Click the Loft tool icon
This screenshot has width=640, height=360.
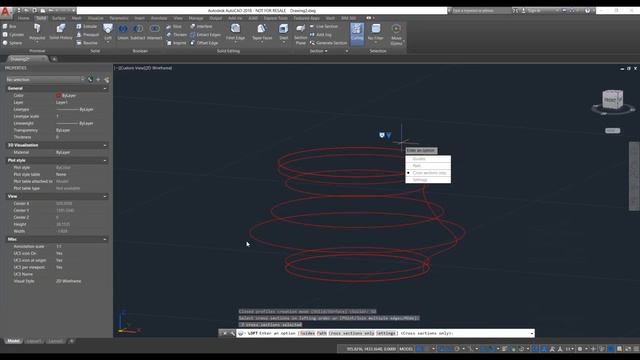(108, 29)
